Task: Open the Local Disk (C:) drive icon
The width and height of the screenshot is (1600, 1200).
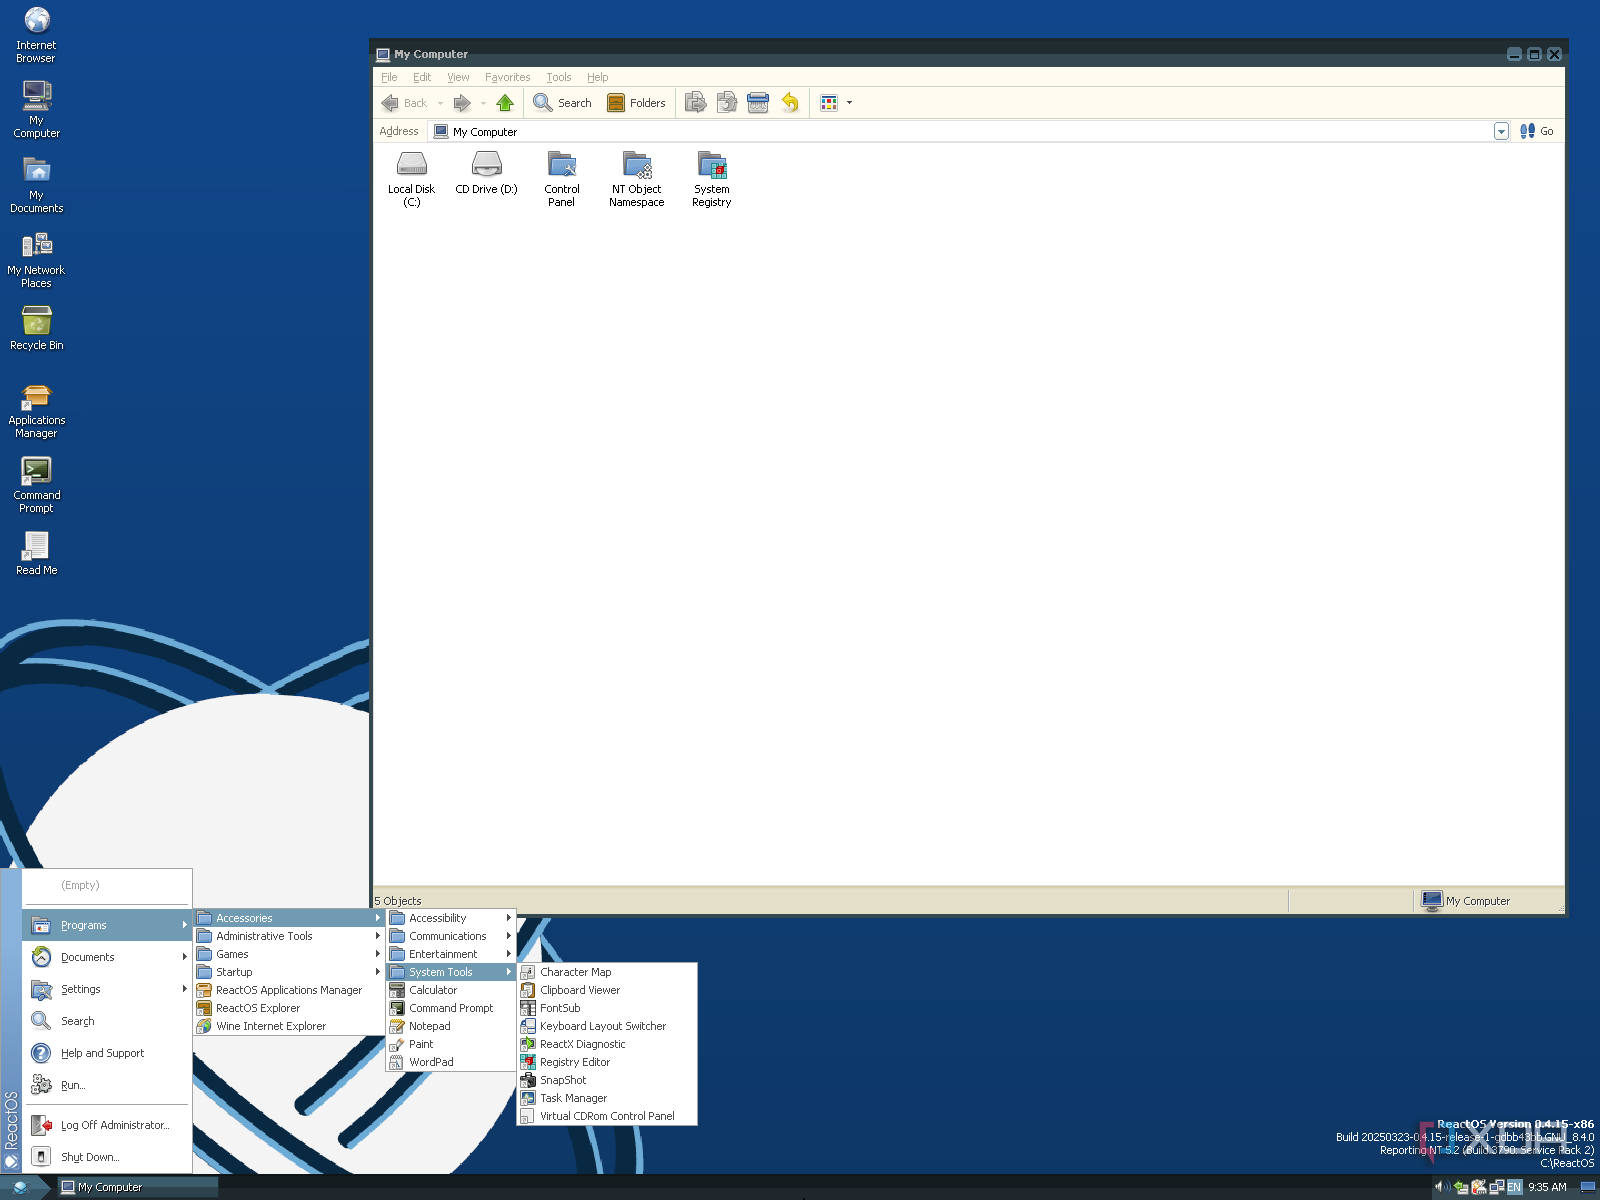Action: (411, 178)
